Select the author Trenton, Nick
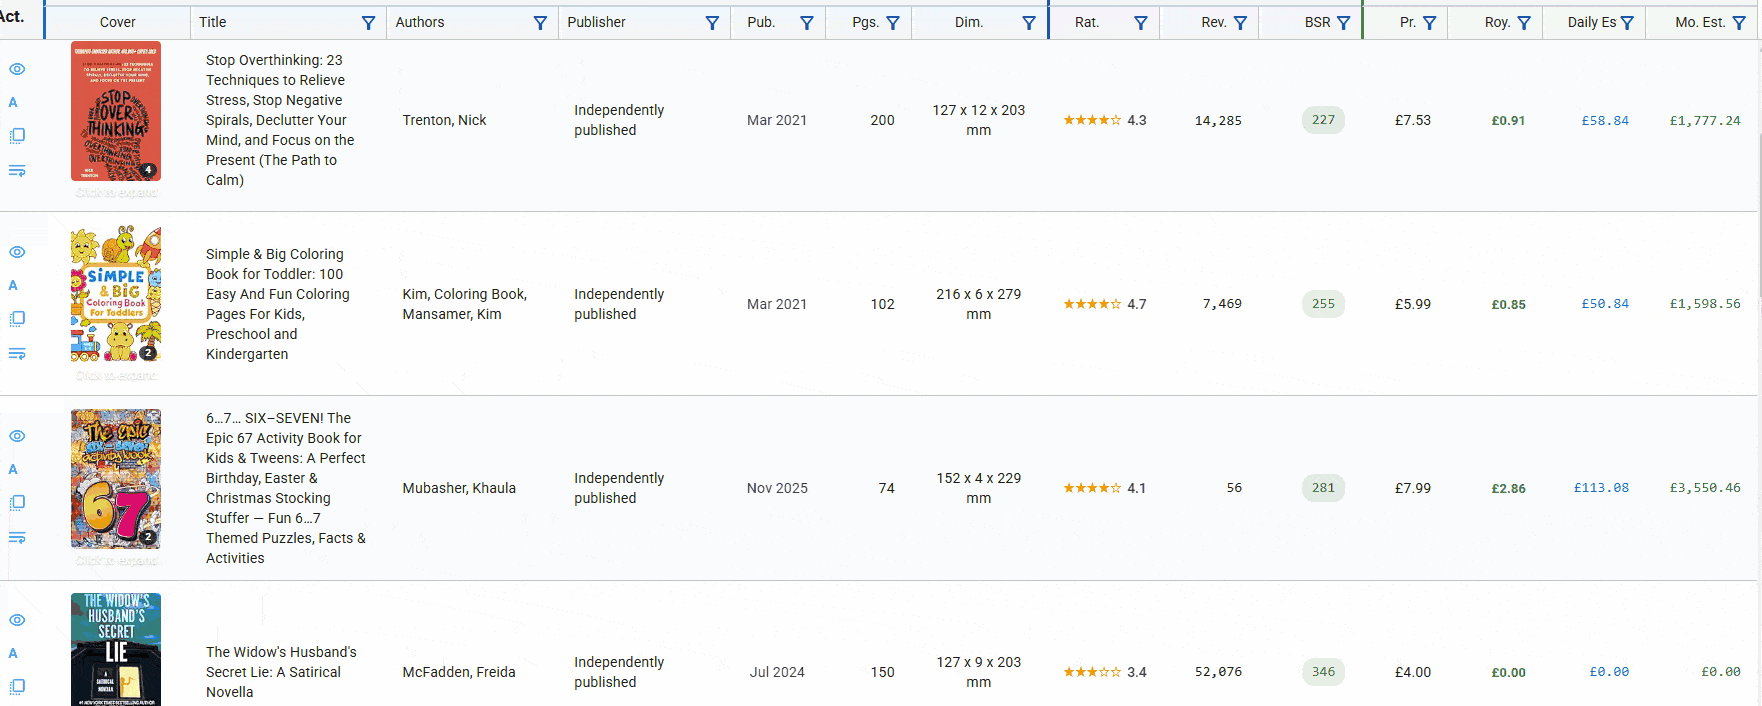Screen dimensions: 1762x706 (444, 120)
